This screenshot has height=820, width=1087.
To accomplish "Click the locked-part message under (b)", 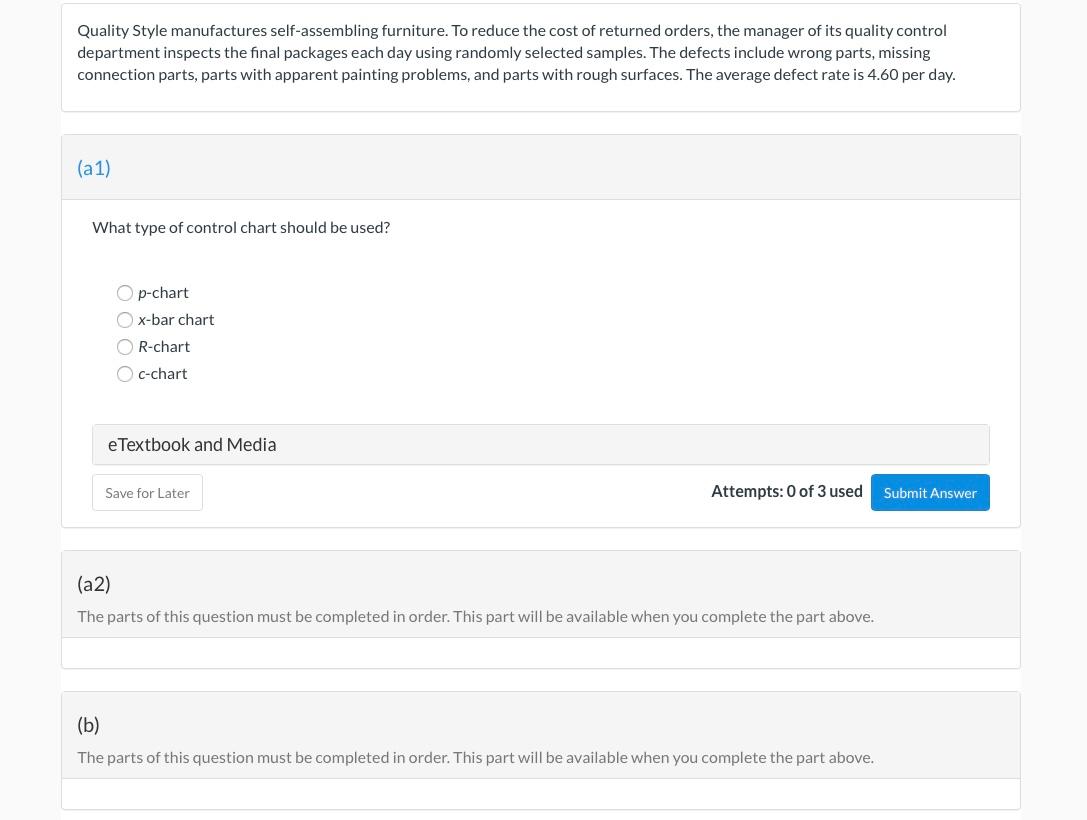I will point(475,758).
